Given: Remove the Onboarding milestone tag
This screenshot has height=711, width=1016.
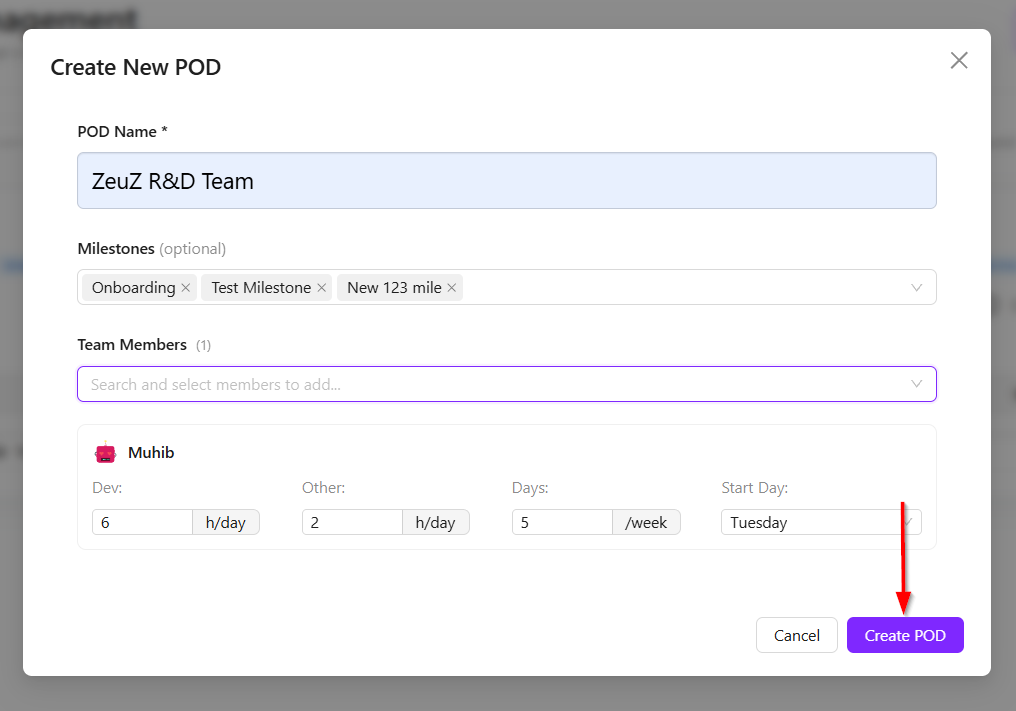Looking at the screenshot, I should (x=185, y=288).
